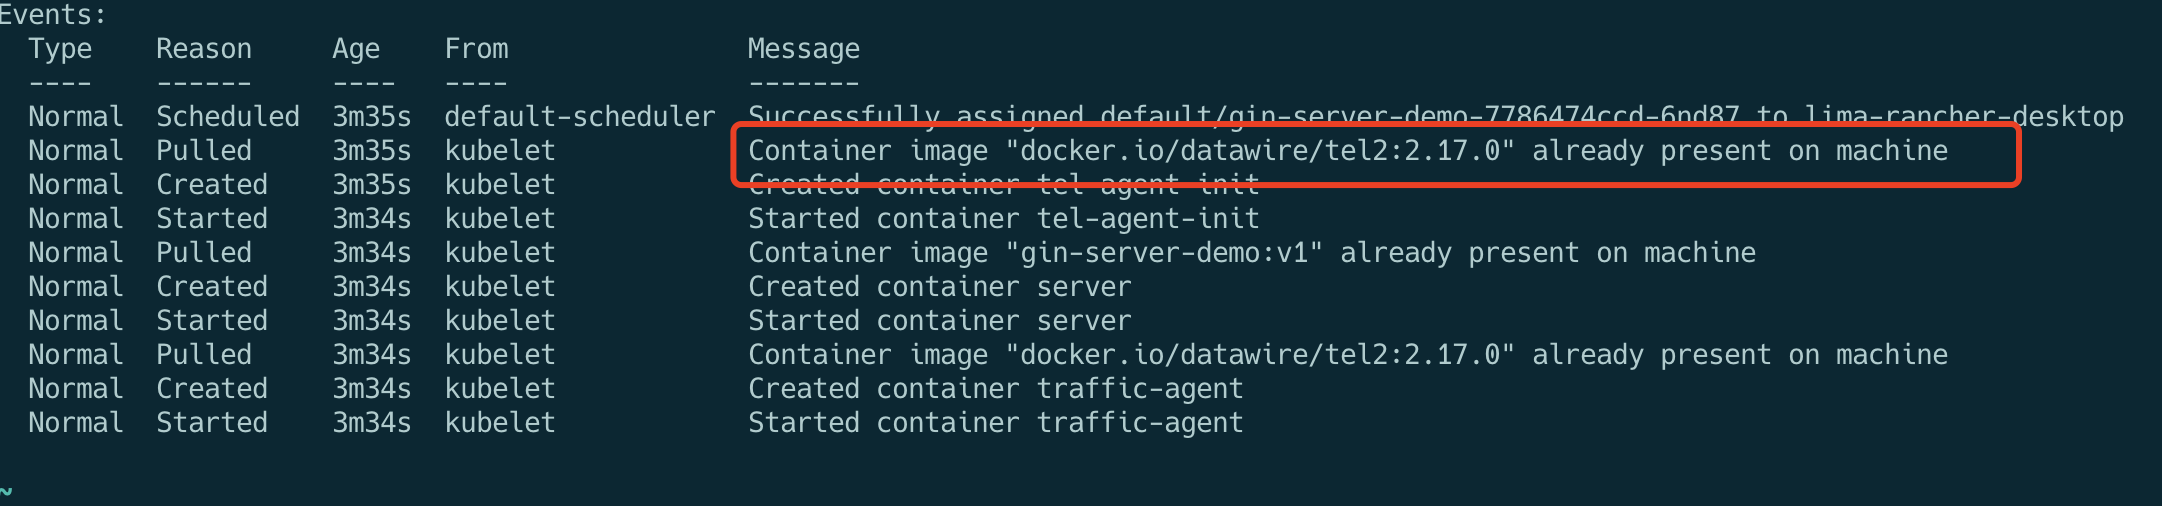Screen dimensions: 2162x506
Task: Click the "Age" column header
Action: (356, 49)
